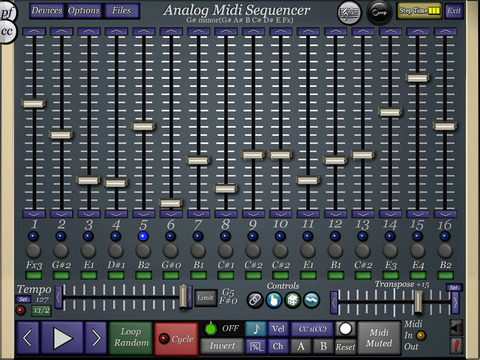Click the wave control icon

tap(311, 300)
